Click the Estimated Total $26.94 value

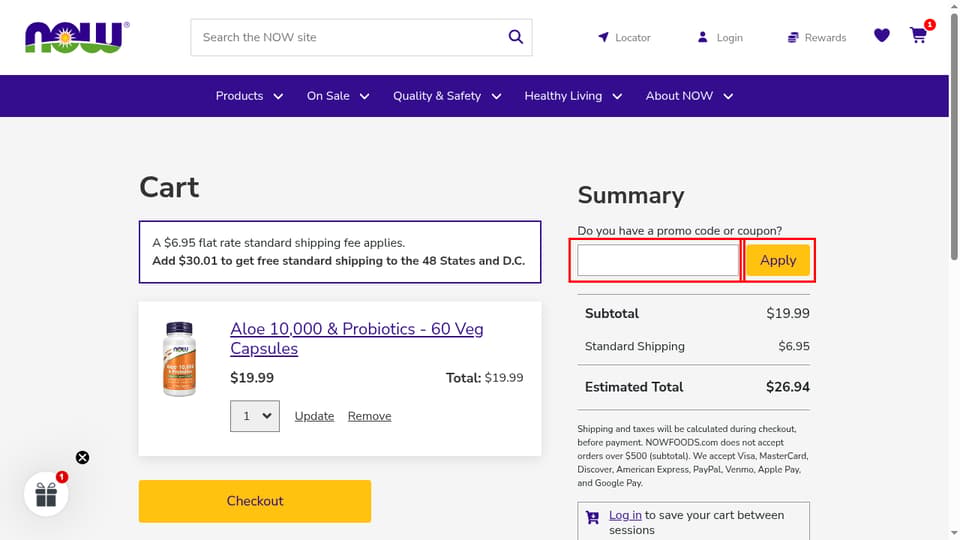(787, 387)
